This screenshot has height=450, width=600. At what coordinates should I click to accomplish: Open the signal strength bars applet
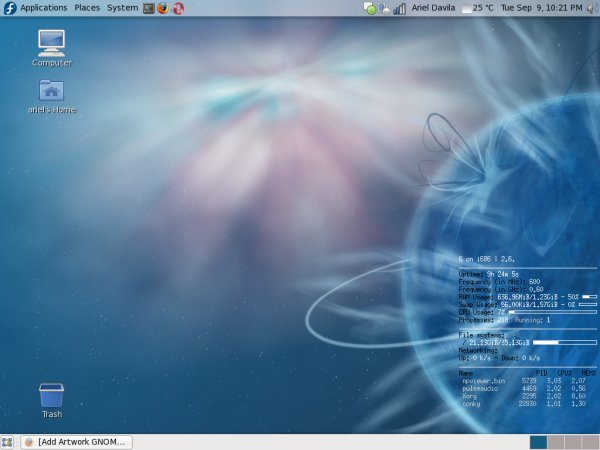click(x=399, y=9)
